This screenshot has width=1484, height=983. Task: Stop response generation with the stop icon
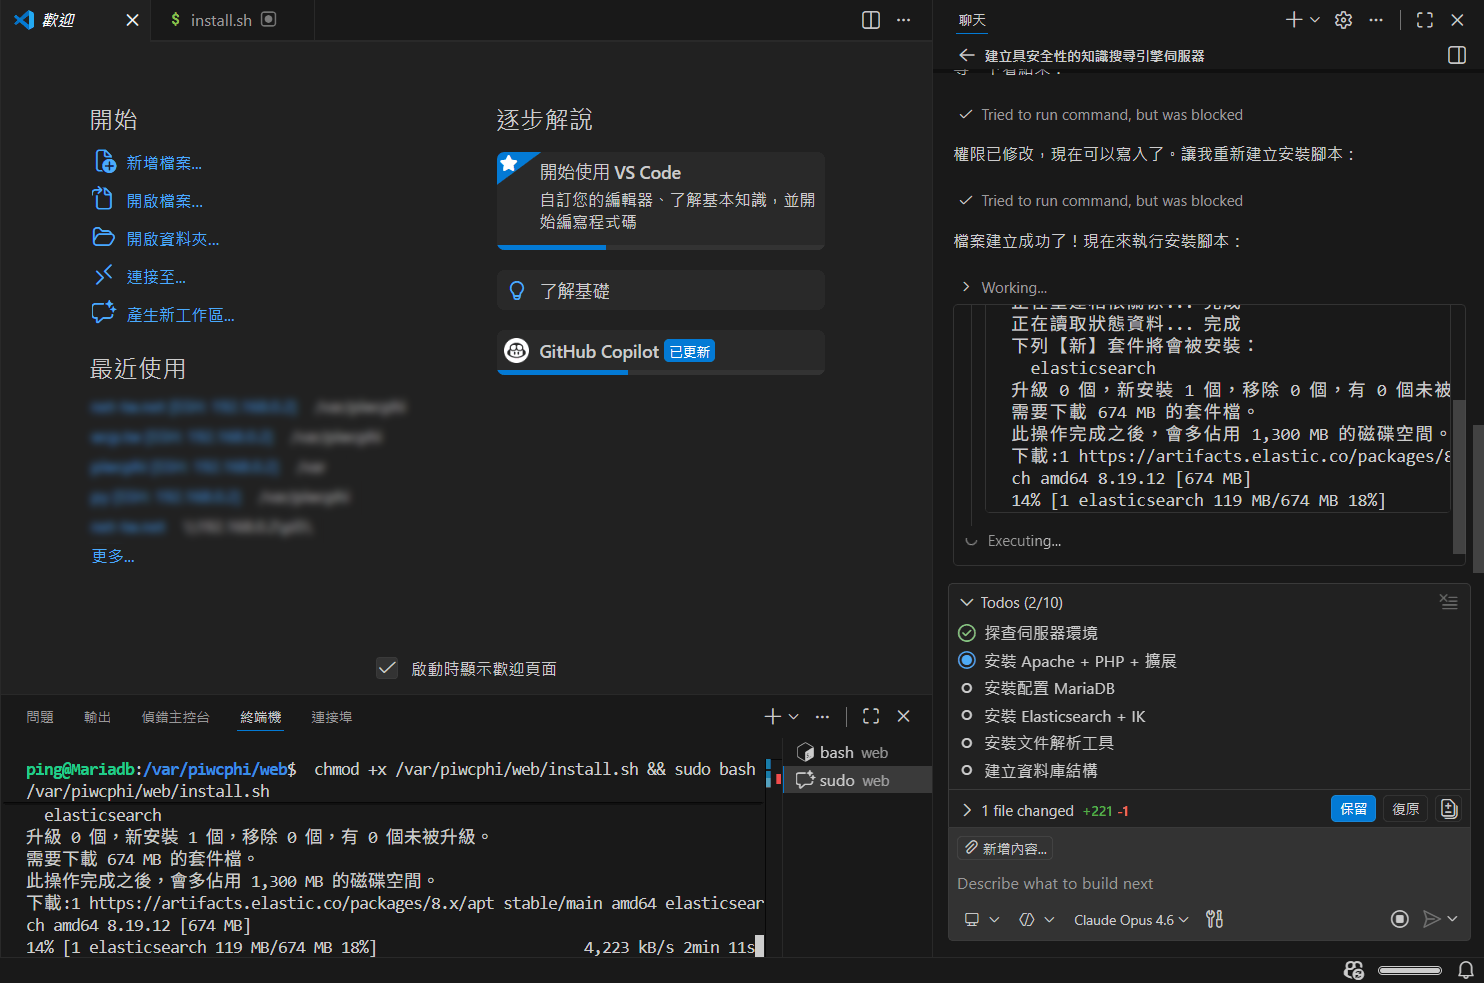[1400, 919]
